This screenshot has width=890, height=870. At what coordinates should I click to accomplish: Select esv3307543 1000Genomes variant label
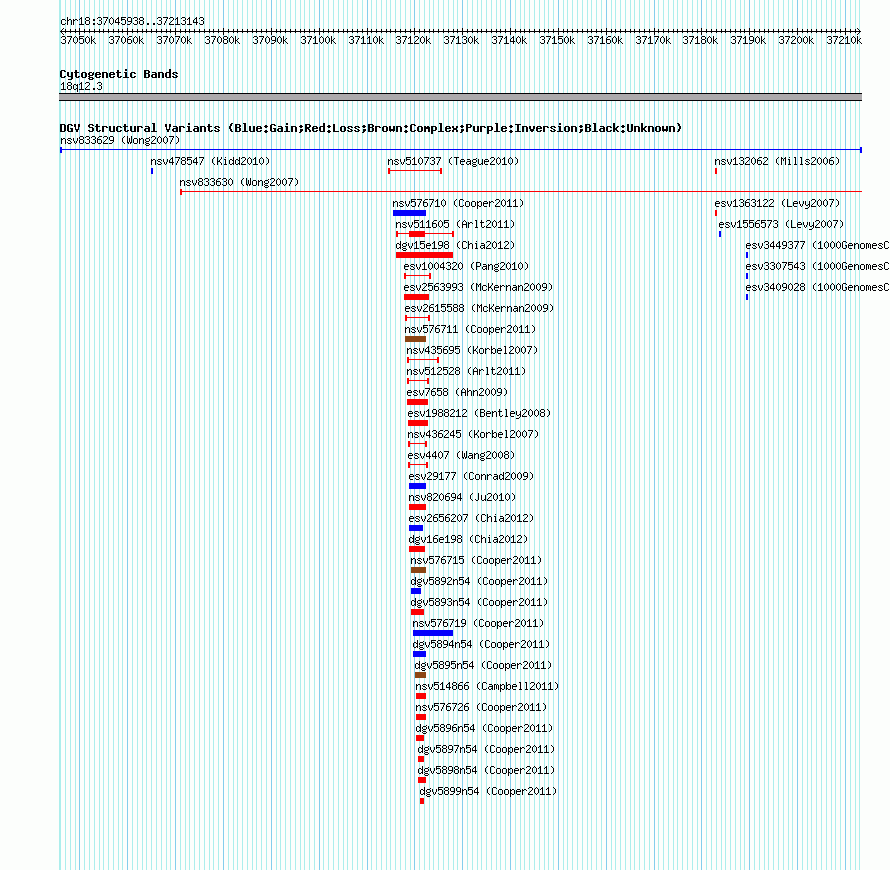click(x=817, y=266)
